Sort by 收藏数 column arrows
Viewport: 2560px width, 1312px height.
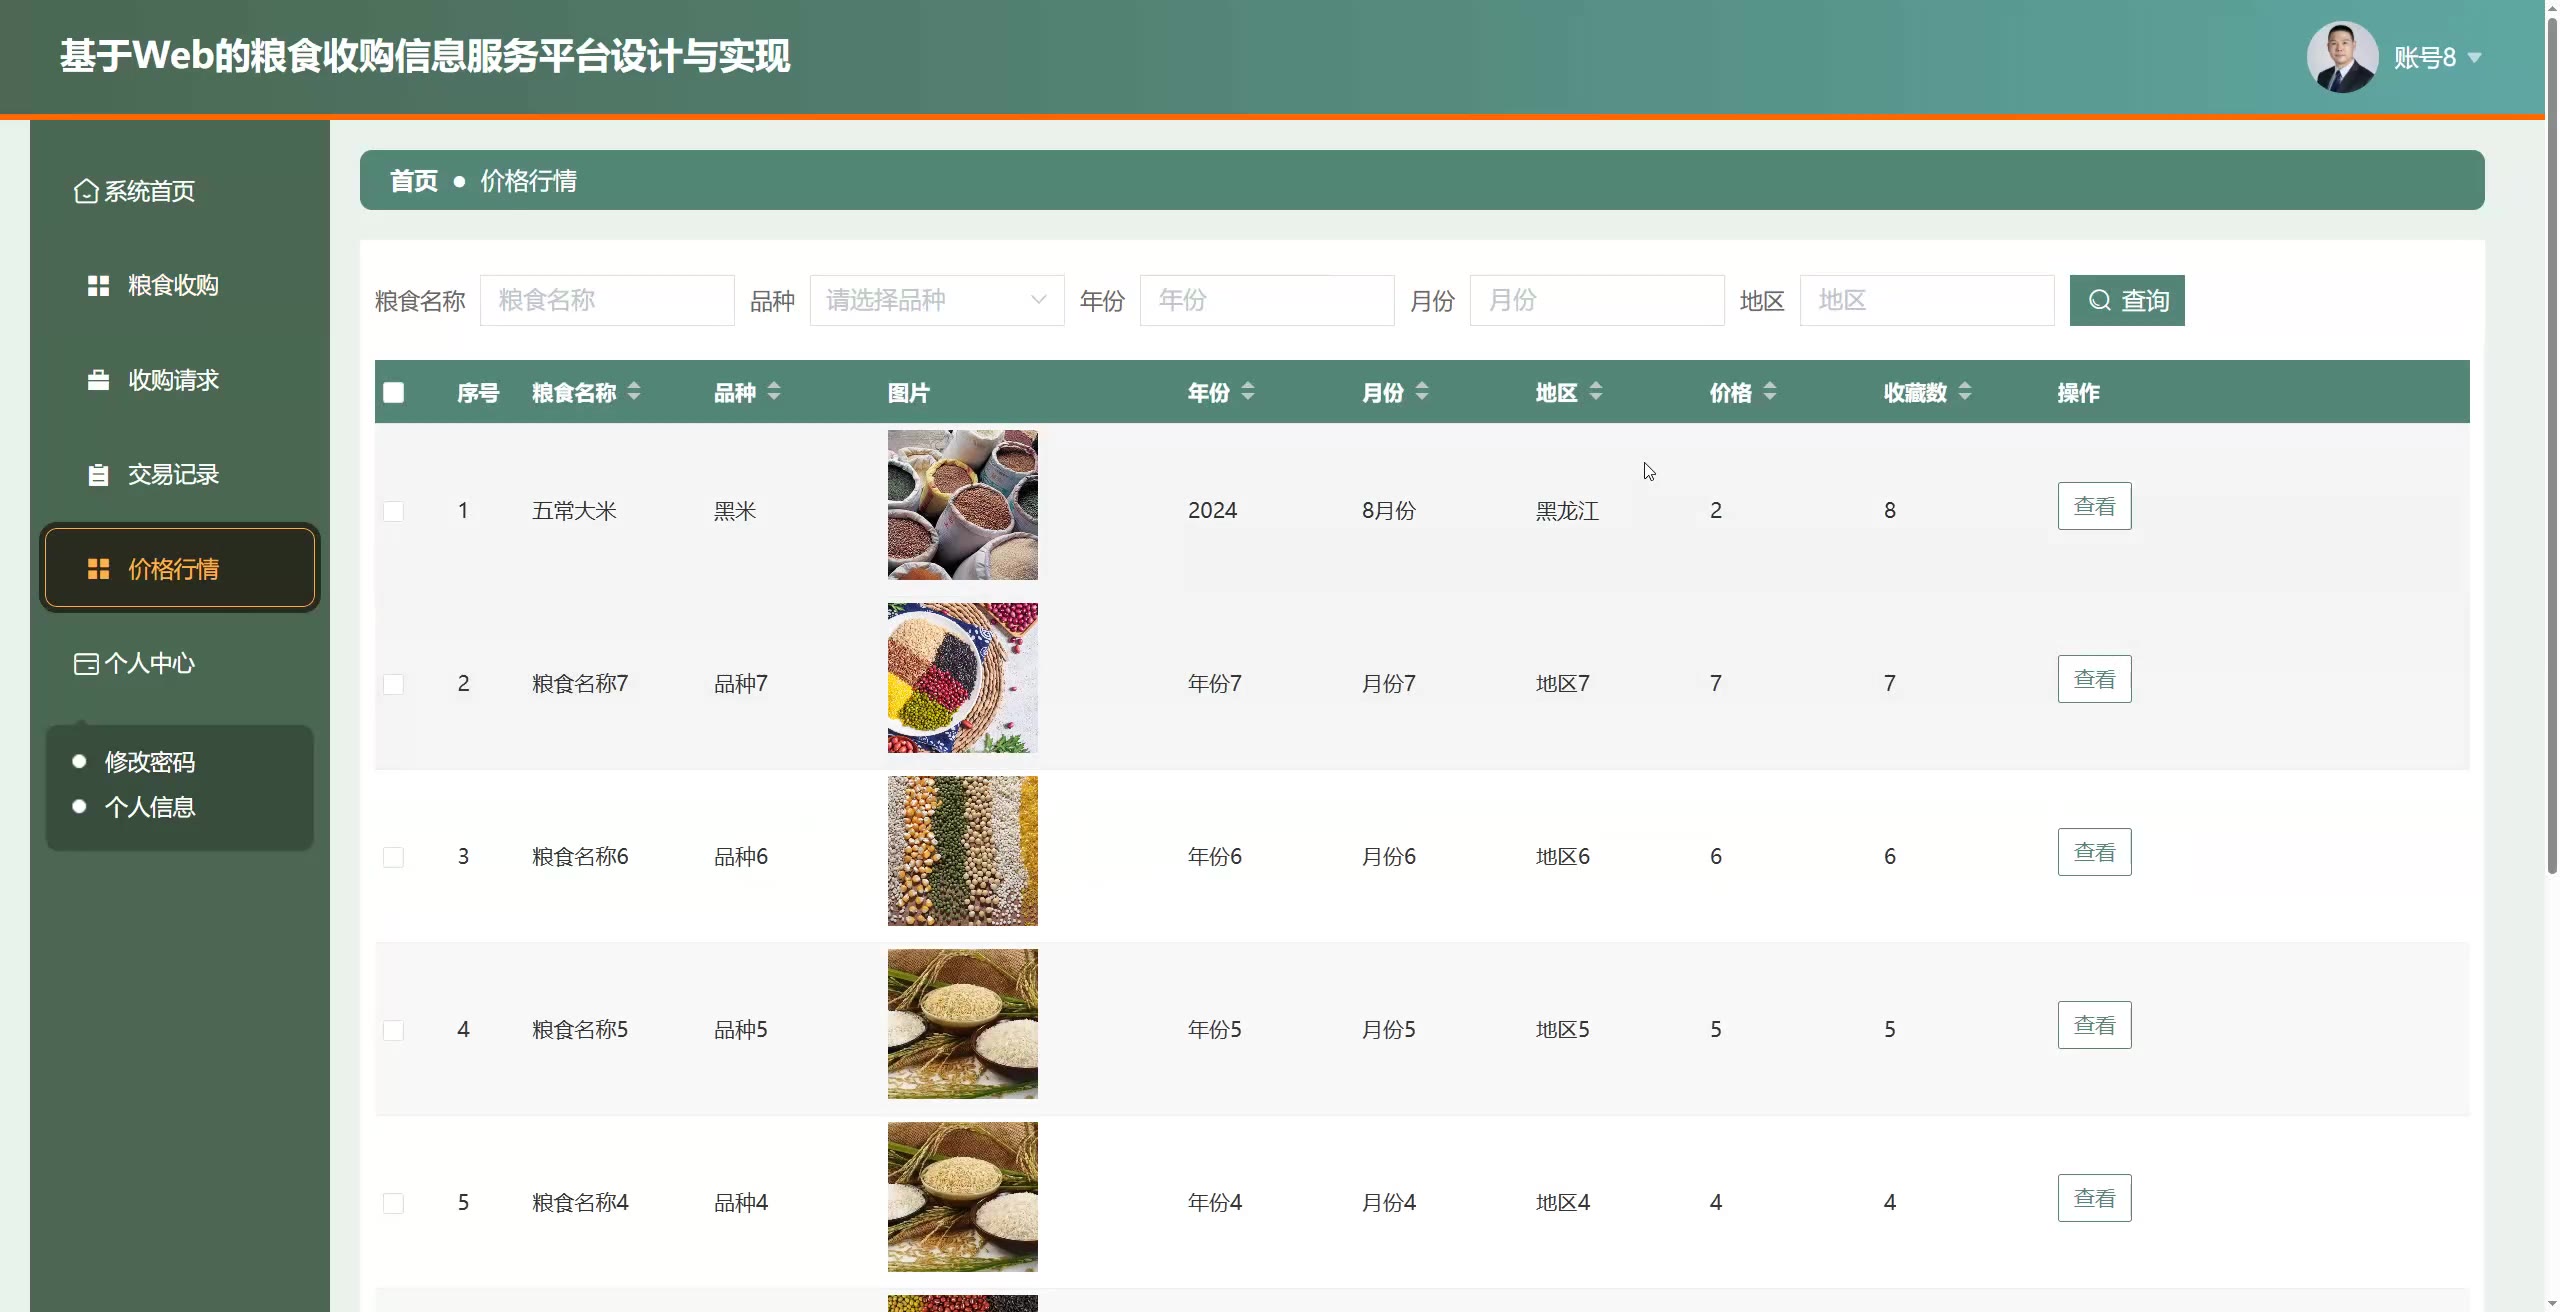coord(1965,392)
